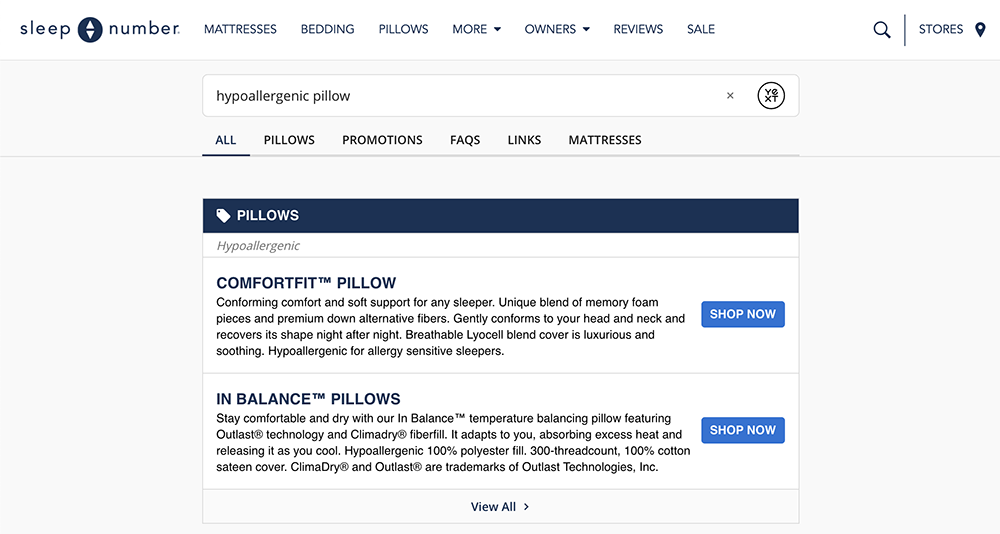Go to BEDDING in navigation

coord(327,30)
